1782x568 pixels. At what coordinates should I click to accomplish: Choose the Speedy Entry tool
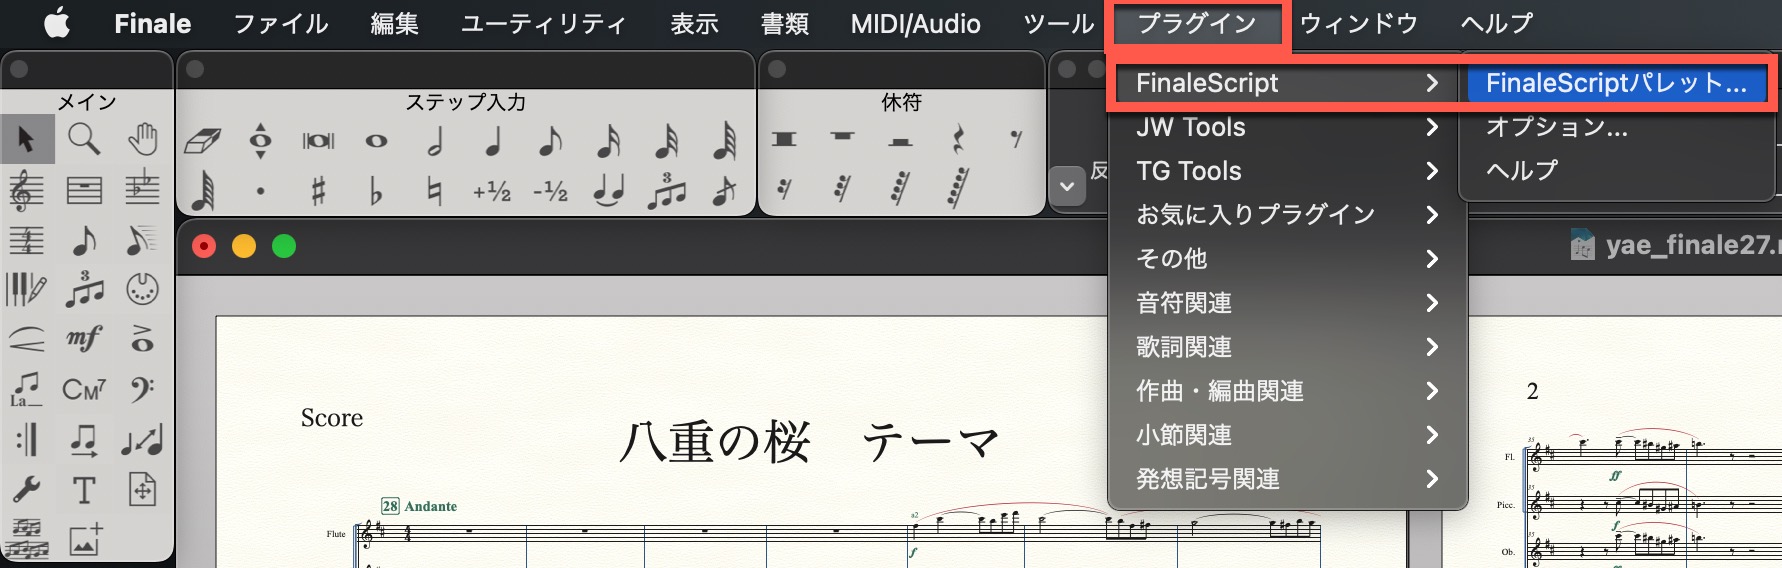(142, 240)
